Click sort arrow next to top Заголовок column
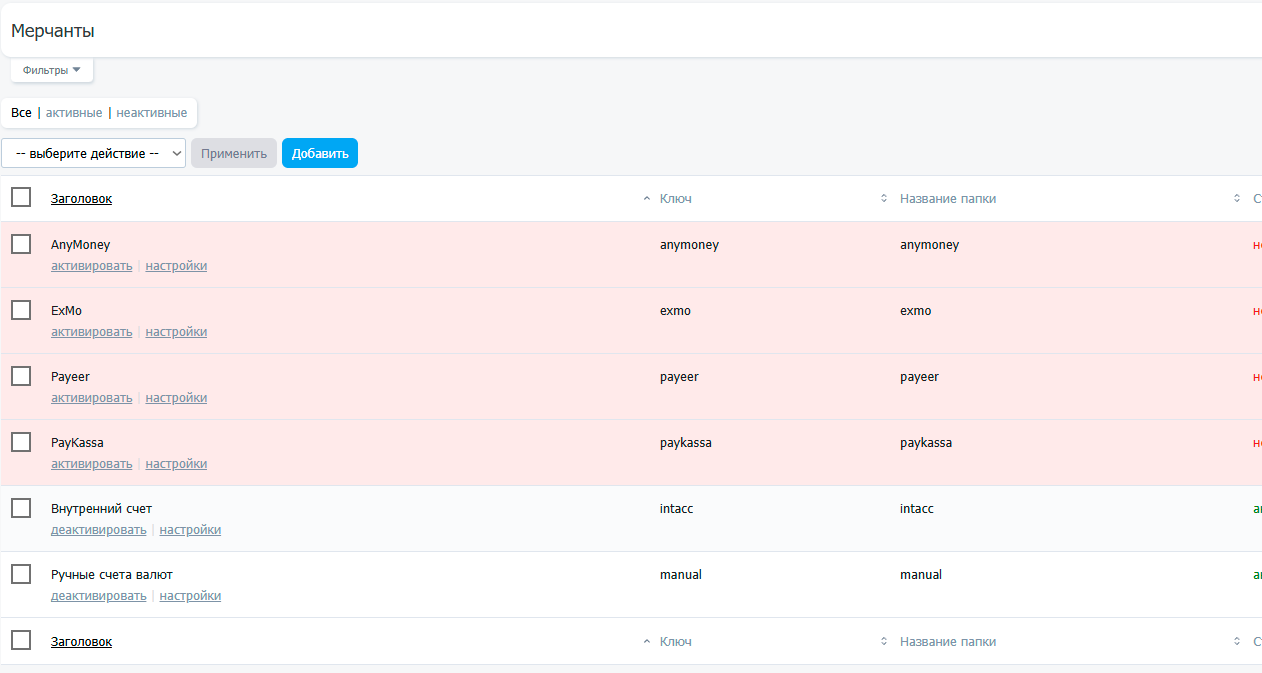1262x673 pixels. pos(646,199)
